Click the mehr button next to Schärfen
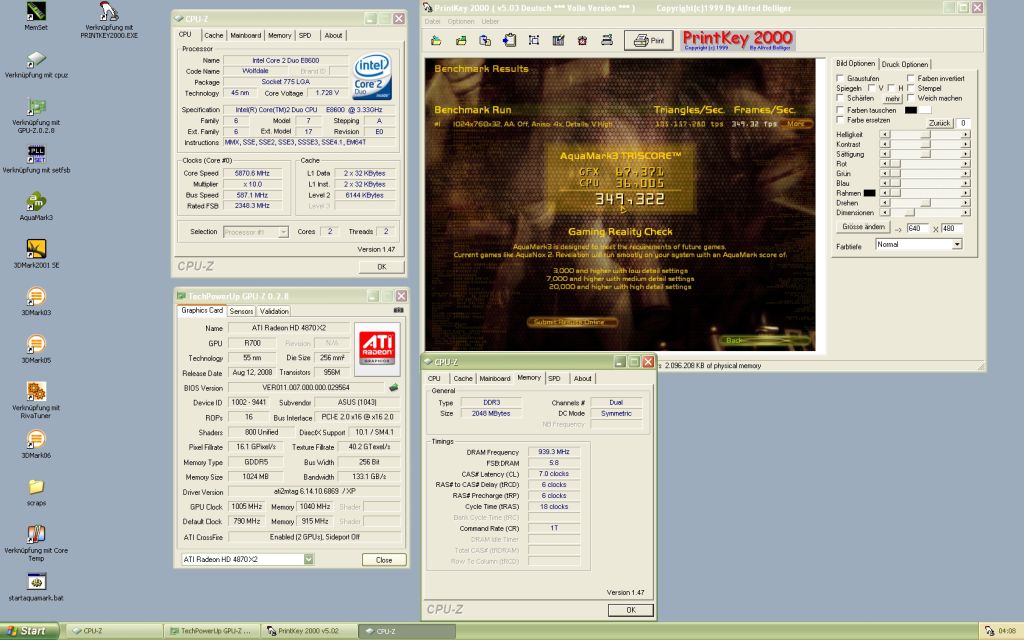Viewport: 1024px width, 640px height. (892, 99)
